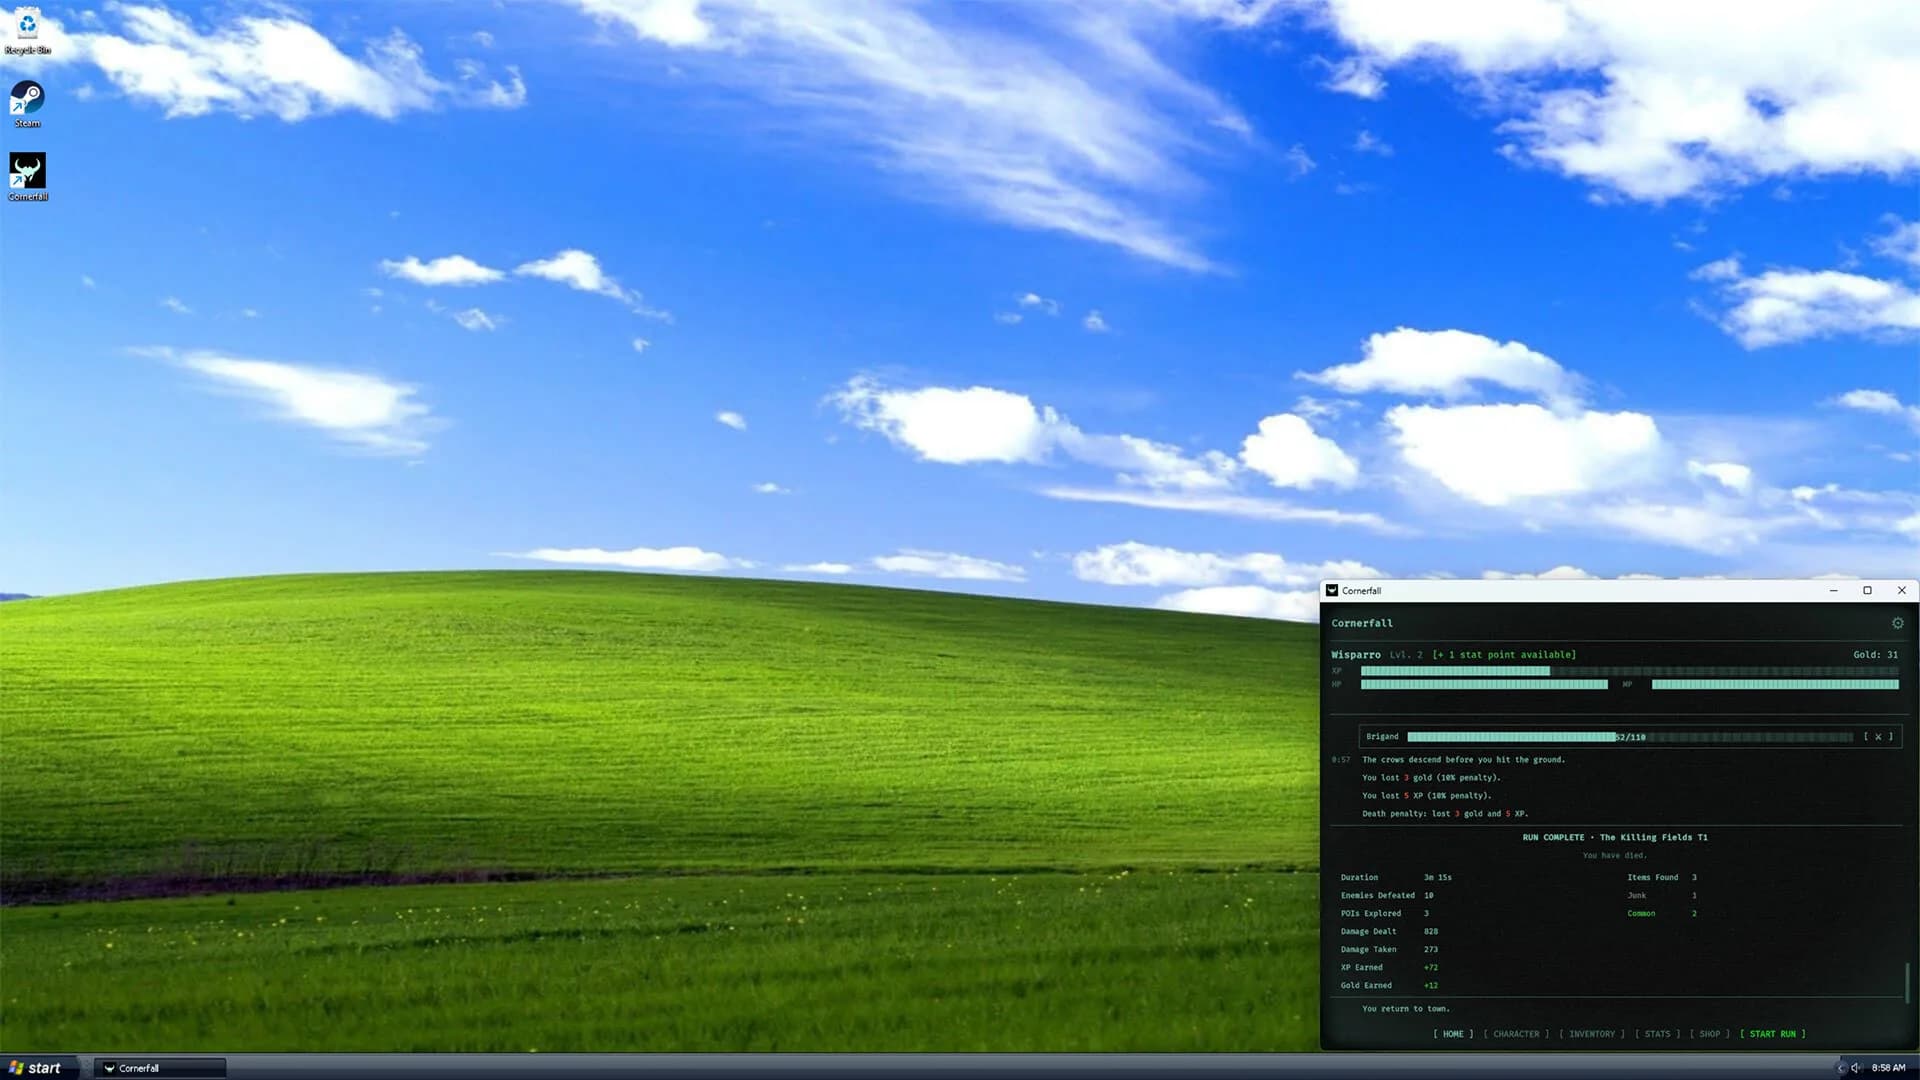
Task: Click the "You lost 5 XP" log line
Action: click(x=1427, y=796)
